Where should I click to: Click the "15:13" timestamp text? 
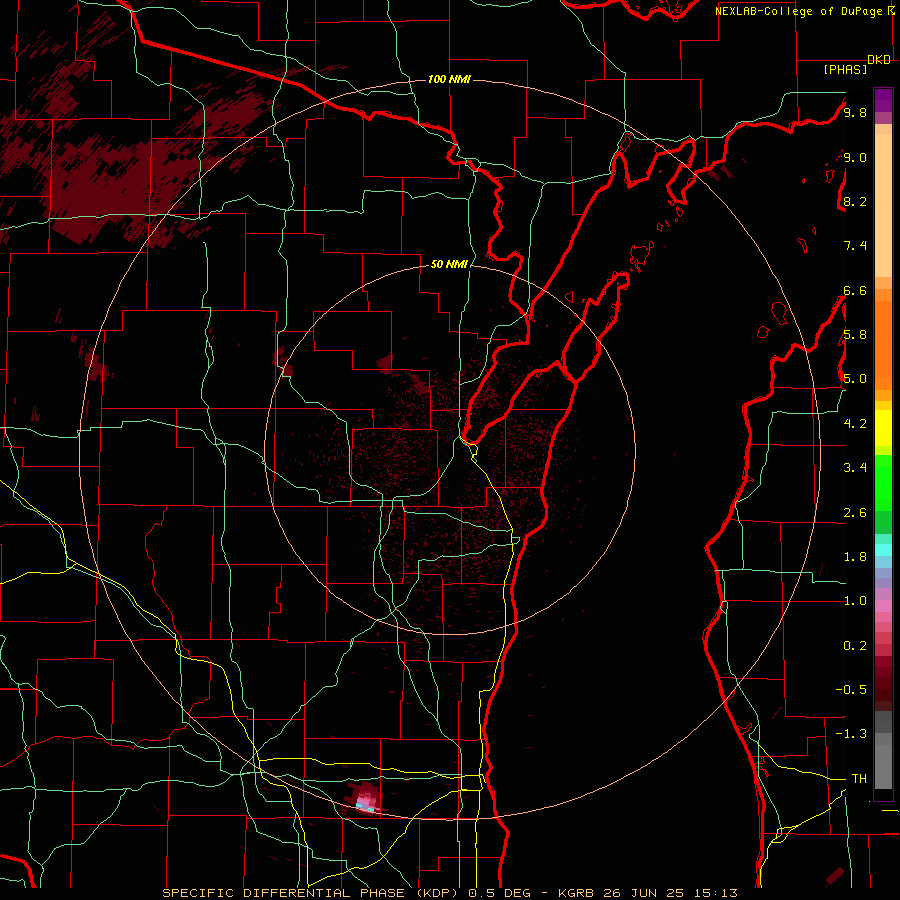tap(715, 893)
